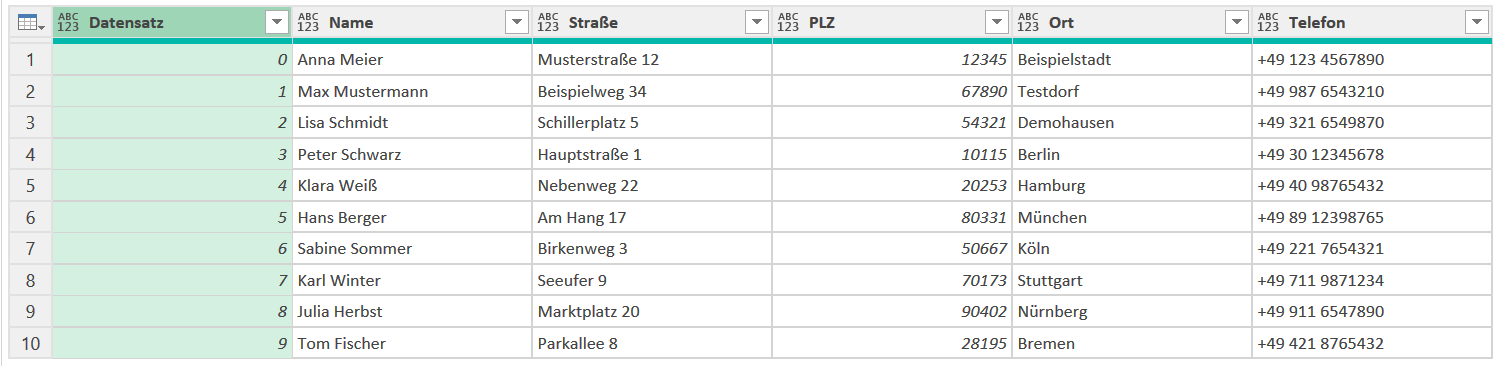Open the table menu icon in top-left corner
The image size is (1500, 366).
coord(29,22)
